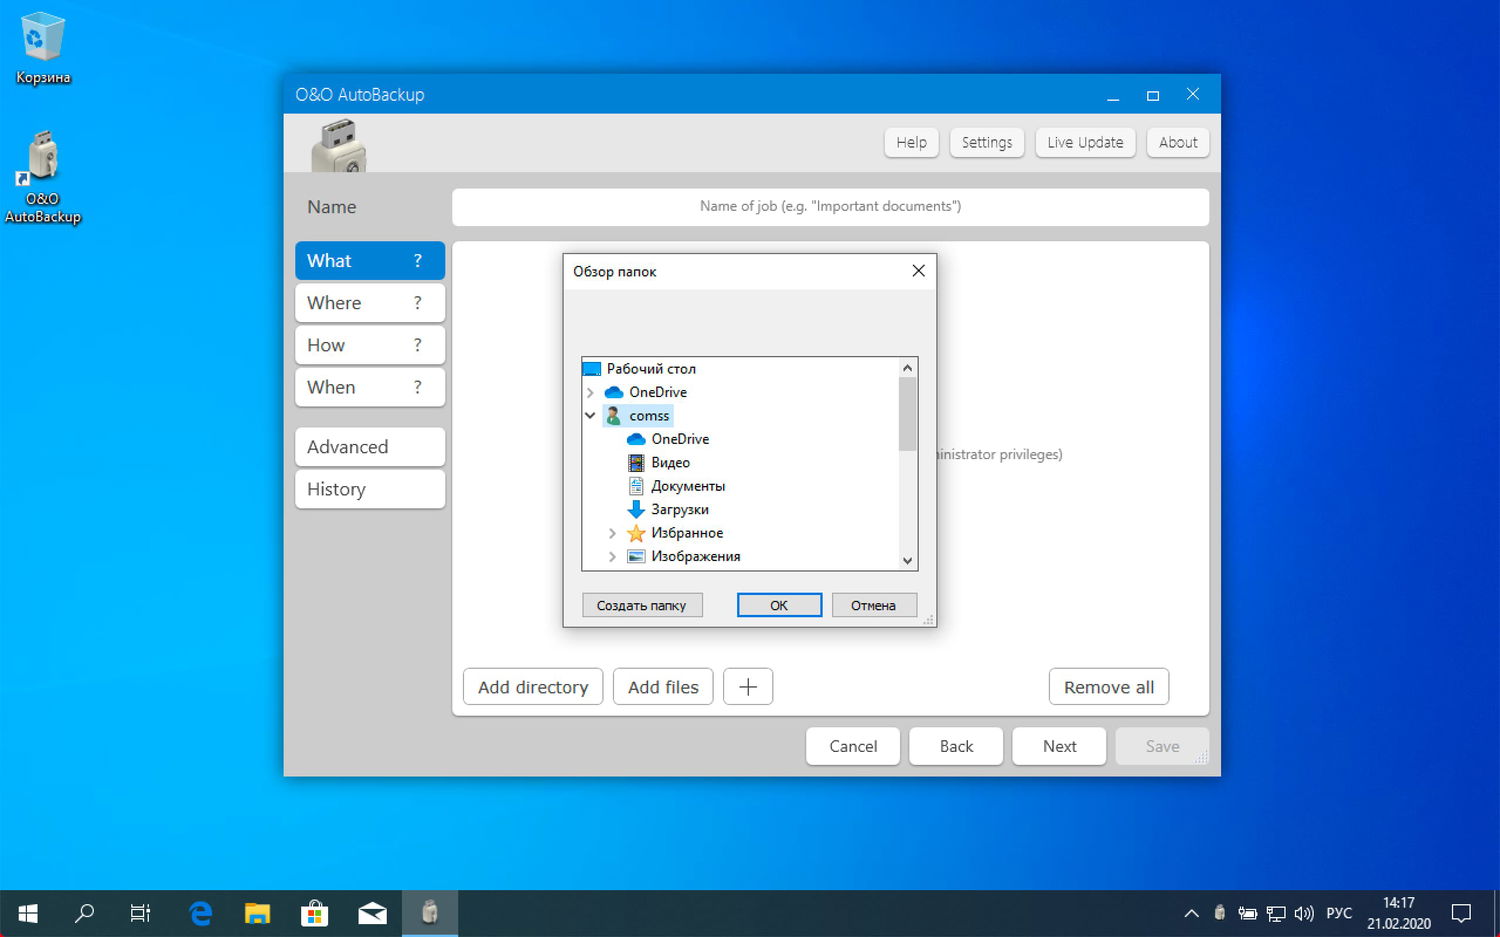Select the Документы item in folder tree
Image resolution: width=1500 pixels, height=937 pixels.
(x=688, y=485)
